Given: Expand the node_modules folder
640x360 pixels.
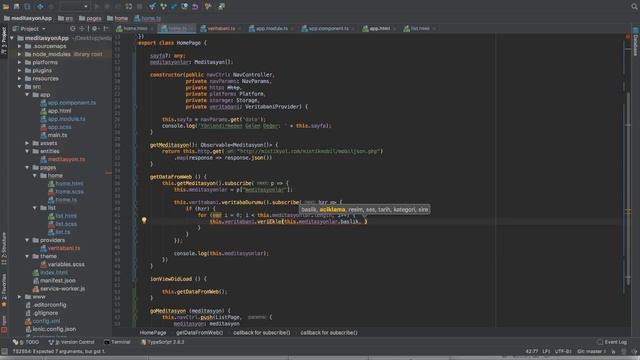Looking at the screenshot, I should pyautogui.click(x=20, y=54).
